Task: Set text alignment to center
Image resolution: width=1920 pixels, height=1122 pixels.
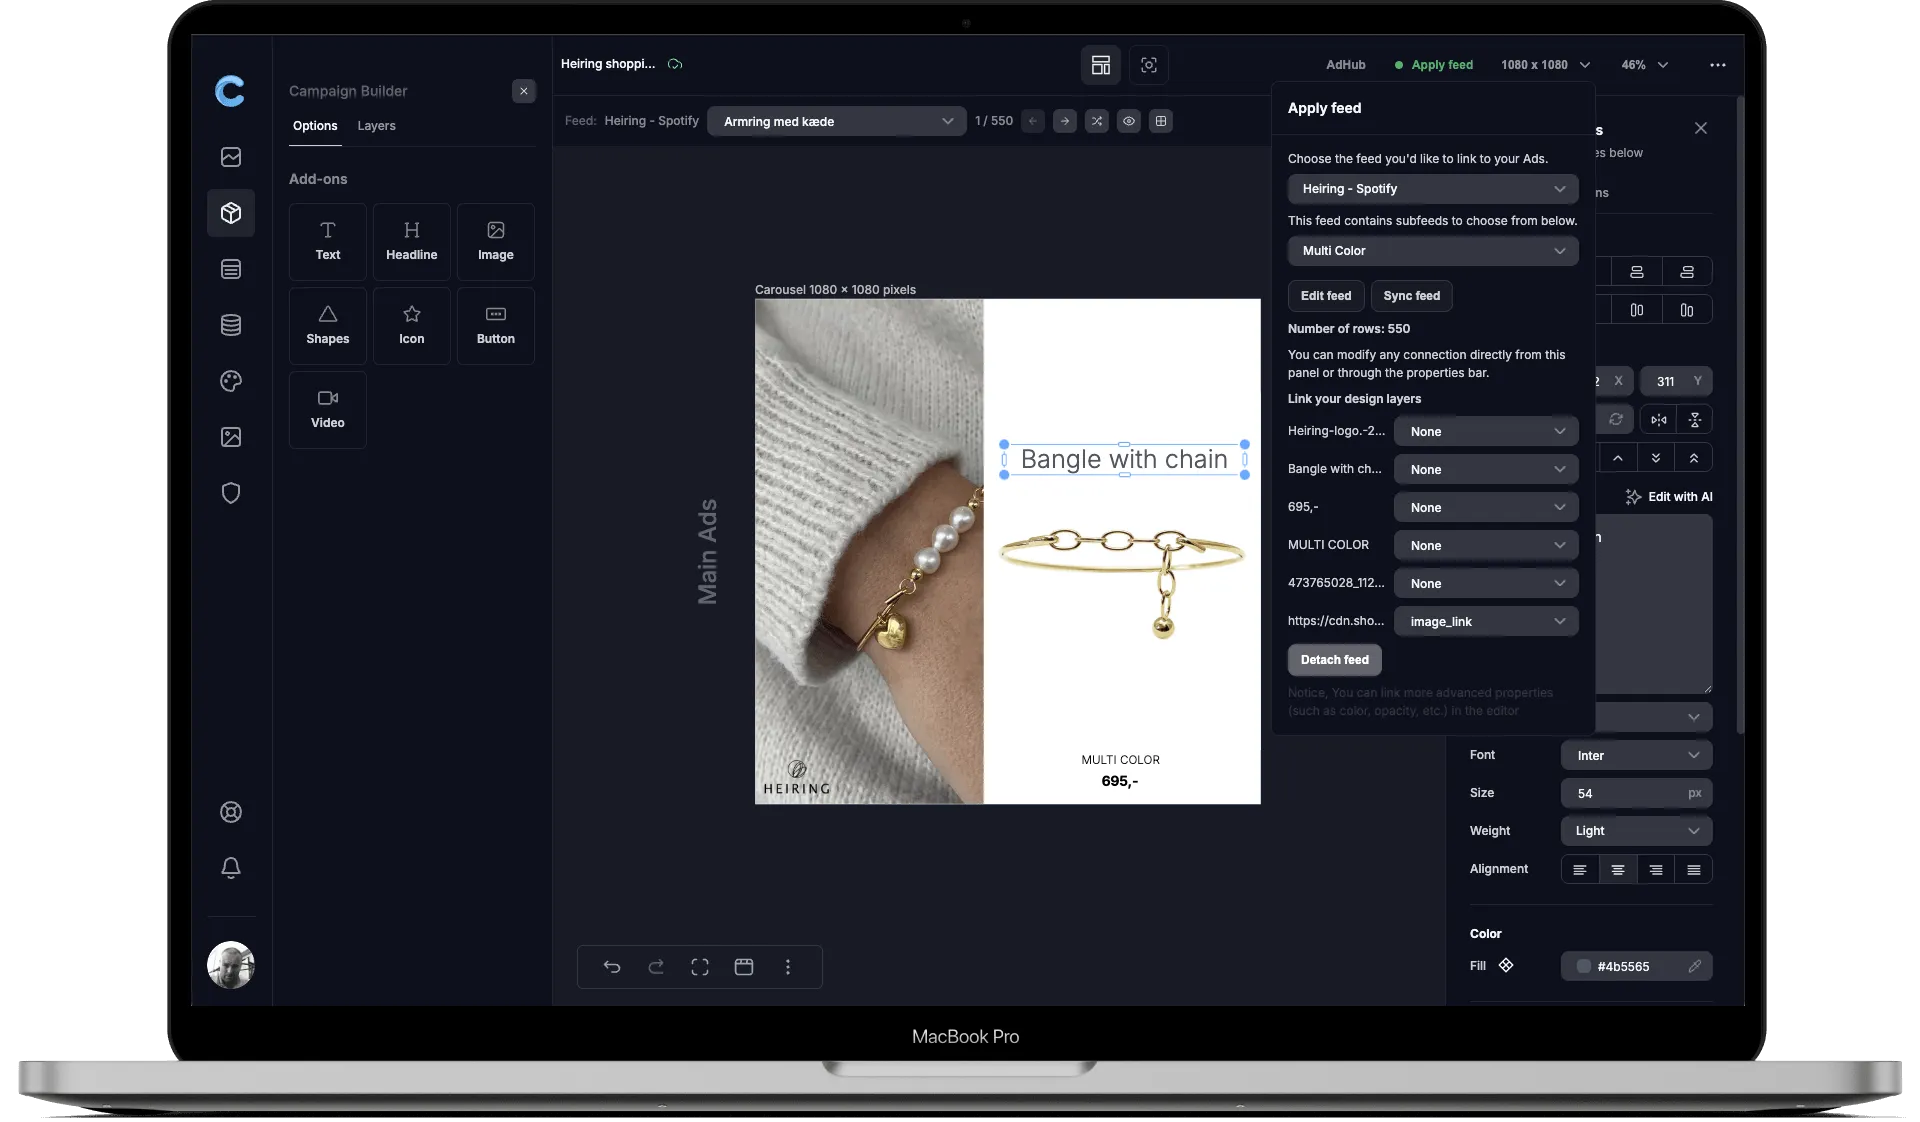Action: click(x=1618, y=870)
